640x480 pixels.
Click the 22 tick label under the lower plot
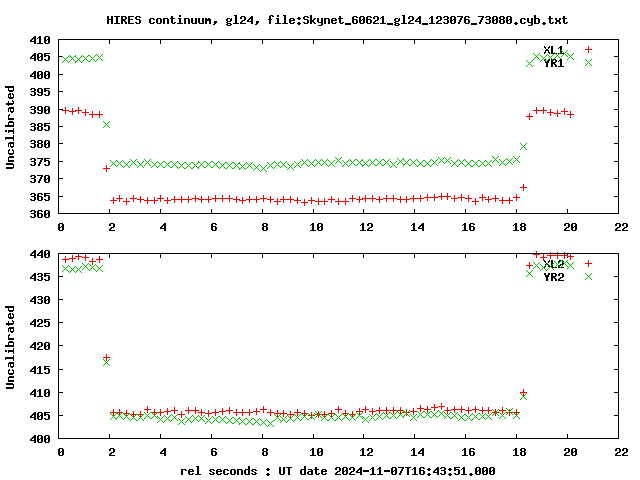point(621,452)
